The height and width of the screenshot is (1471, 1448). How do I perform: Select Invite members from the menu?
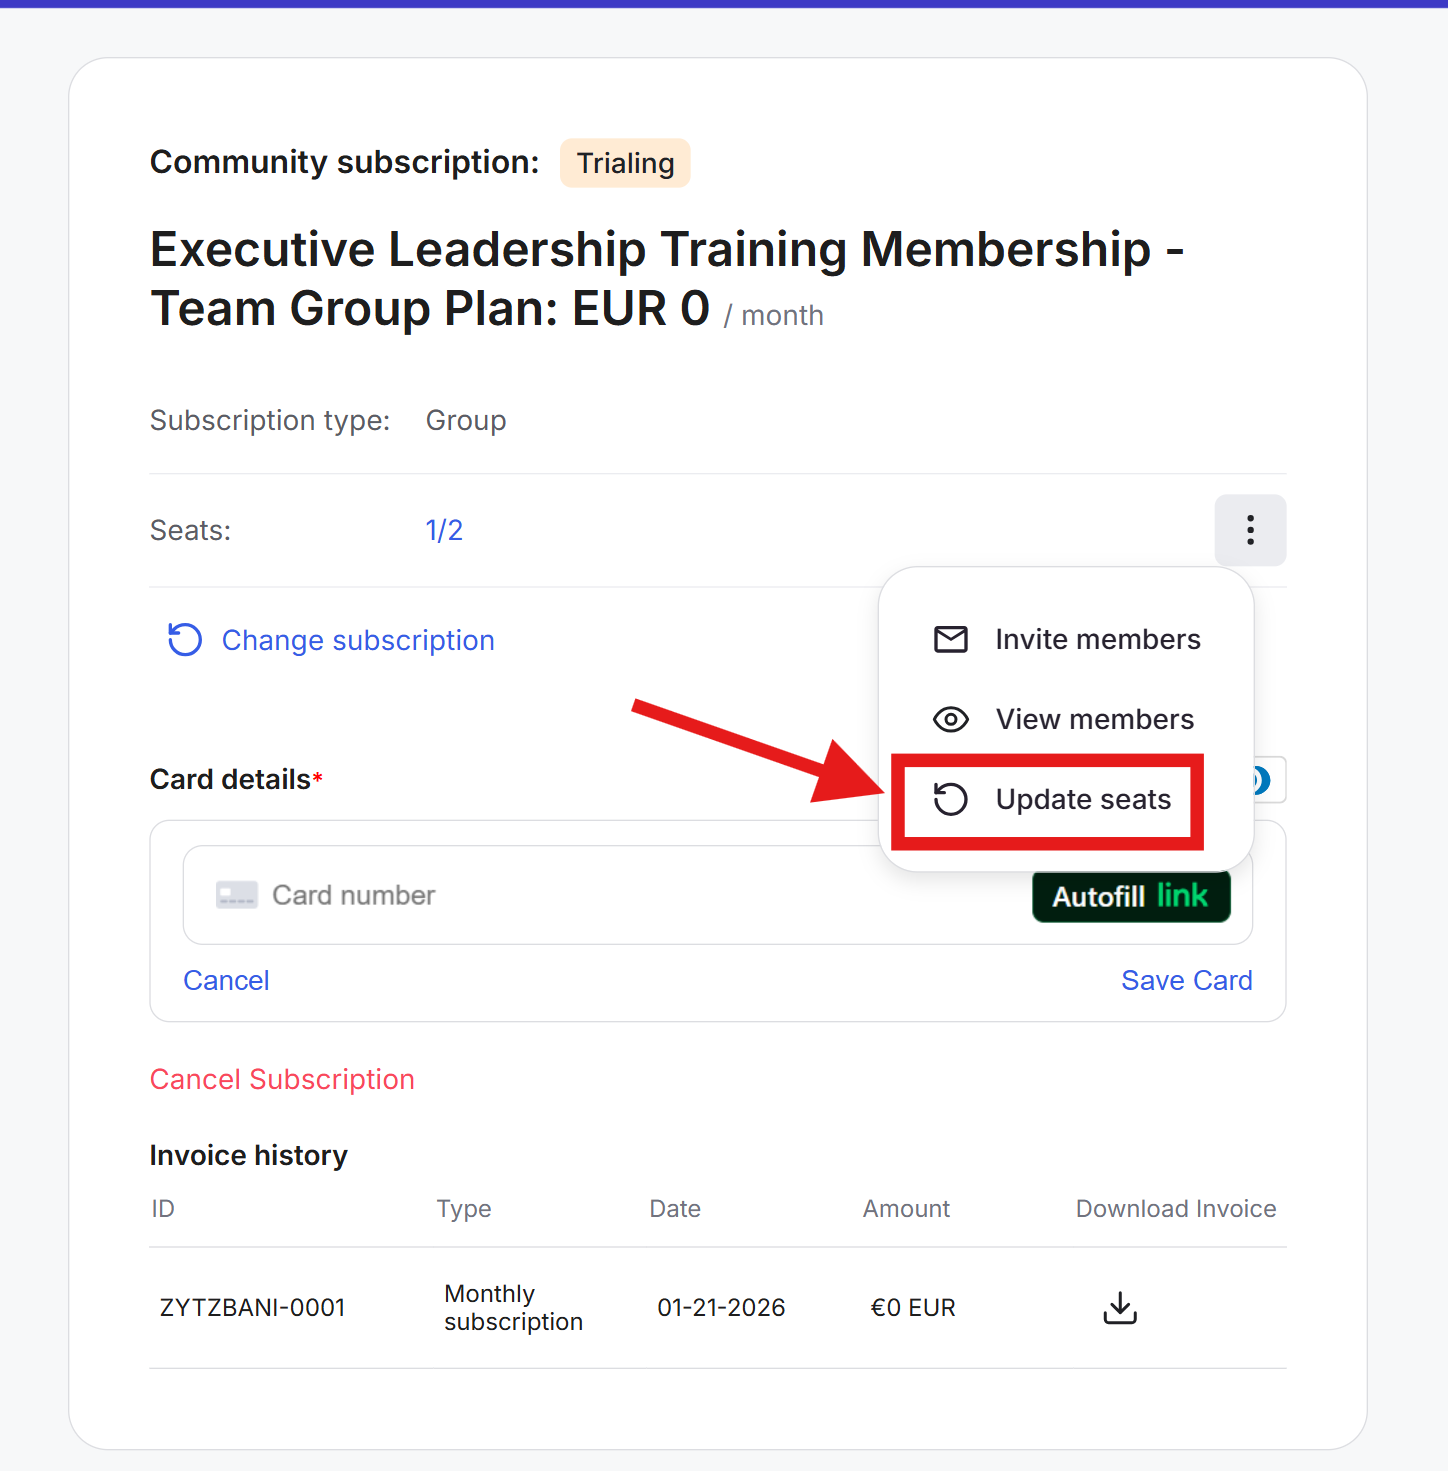click(x=1097, y=640)
